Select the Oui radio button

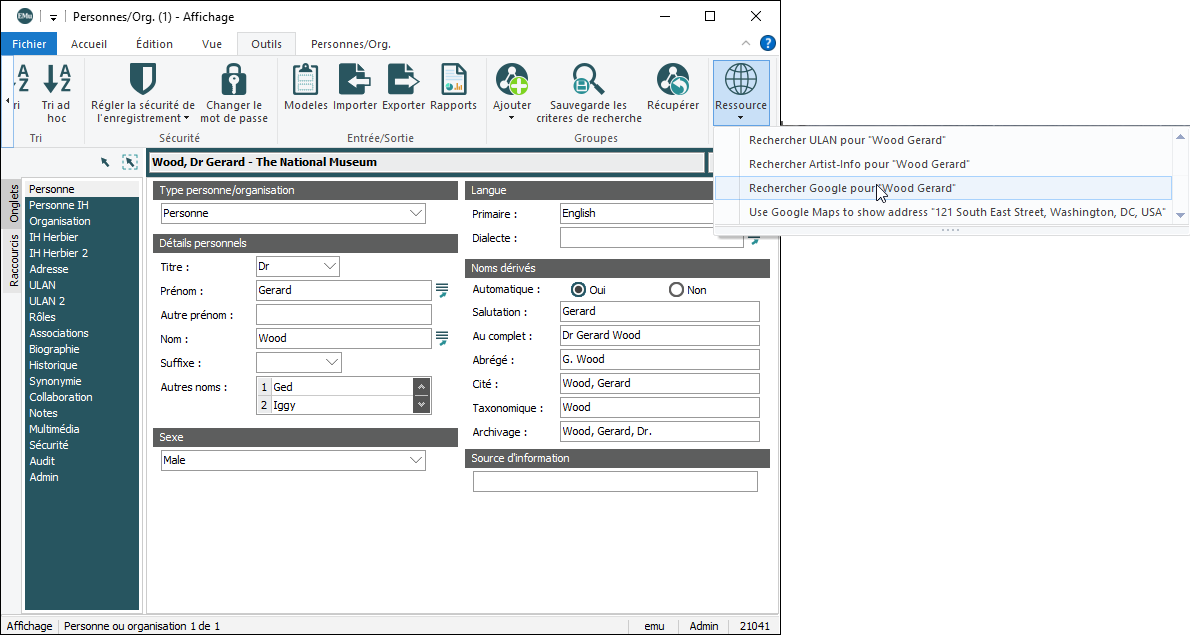point(578,290)
